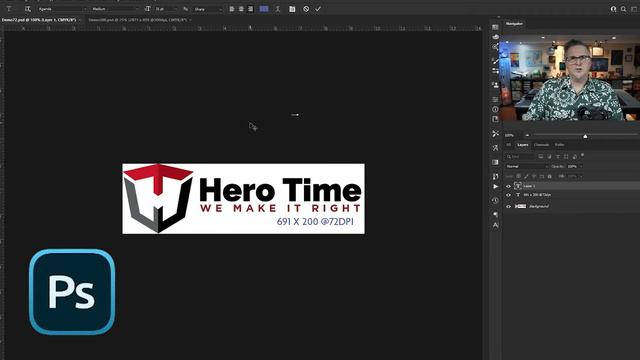Hide the Layer 1 text layer
This screenshot has width=640, height=360.
(x=509, y=186)
